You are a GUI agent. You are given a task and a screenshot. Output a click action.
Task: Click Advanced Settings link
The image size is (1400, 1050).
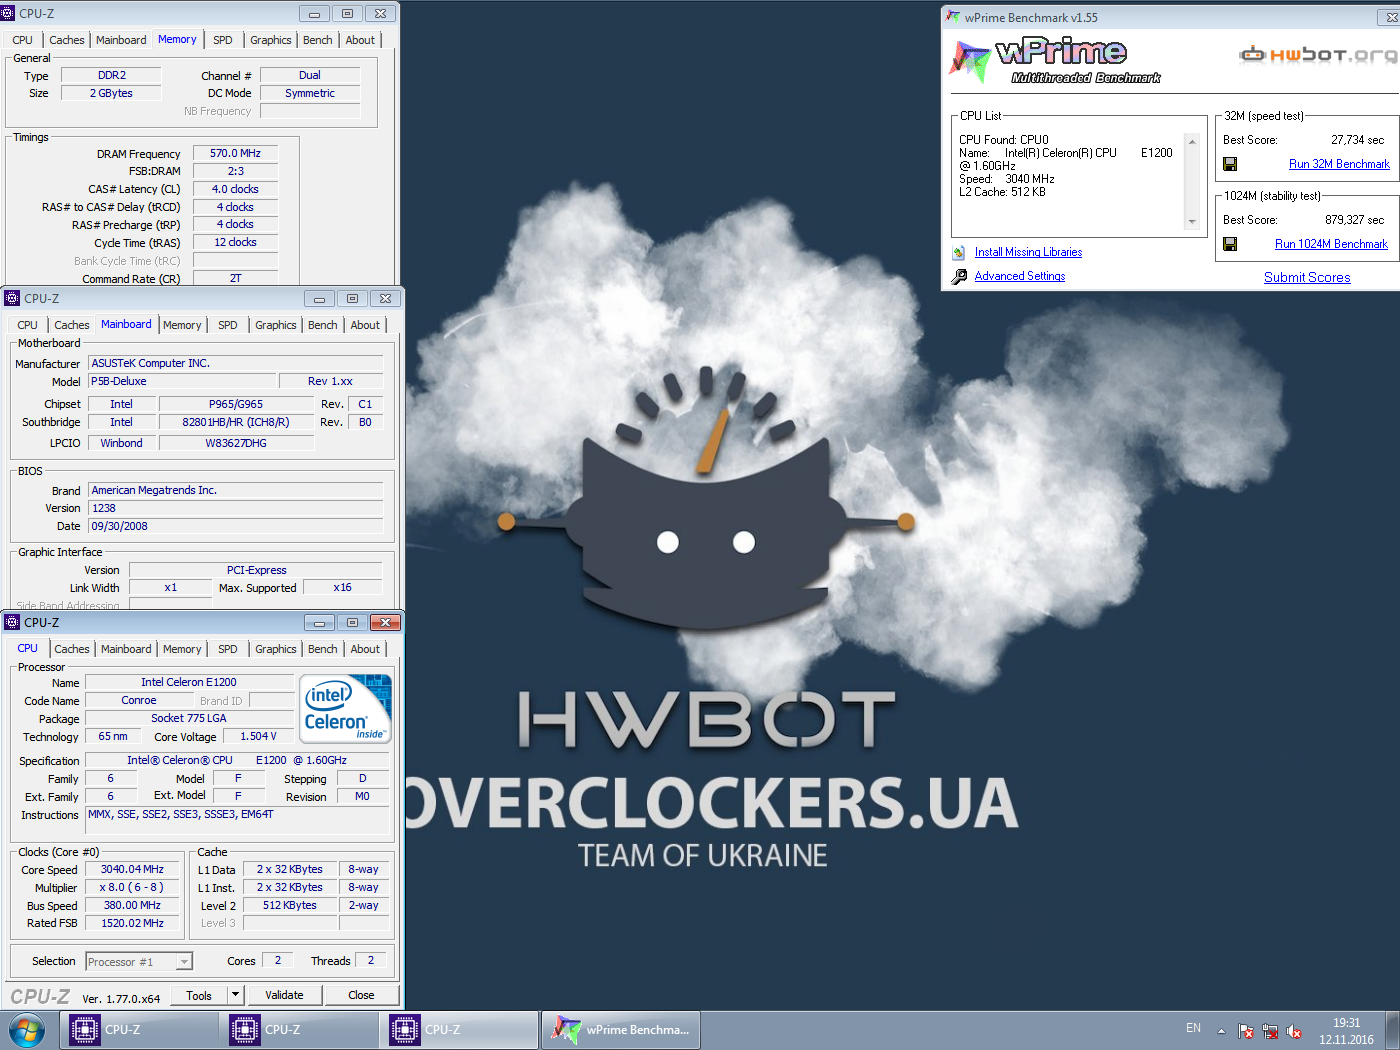pos(1020,276)
